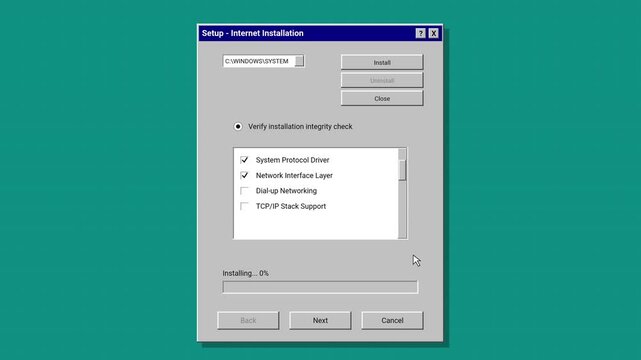This screenshot has width=641, height=360.
Task: Open the help question mark in title bar
Action: (420, 33)
